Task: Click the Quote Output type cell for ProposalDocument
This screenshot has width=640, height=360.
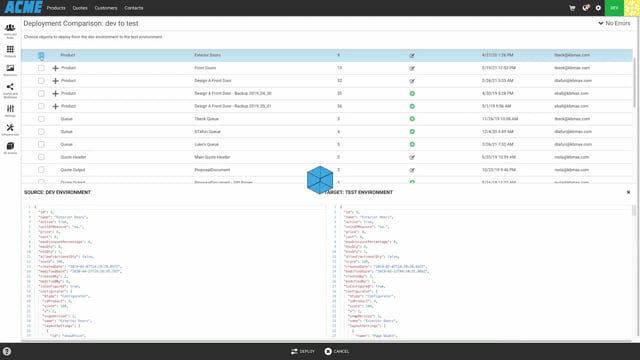Action: click(x=73, y=170)
